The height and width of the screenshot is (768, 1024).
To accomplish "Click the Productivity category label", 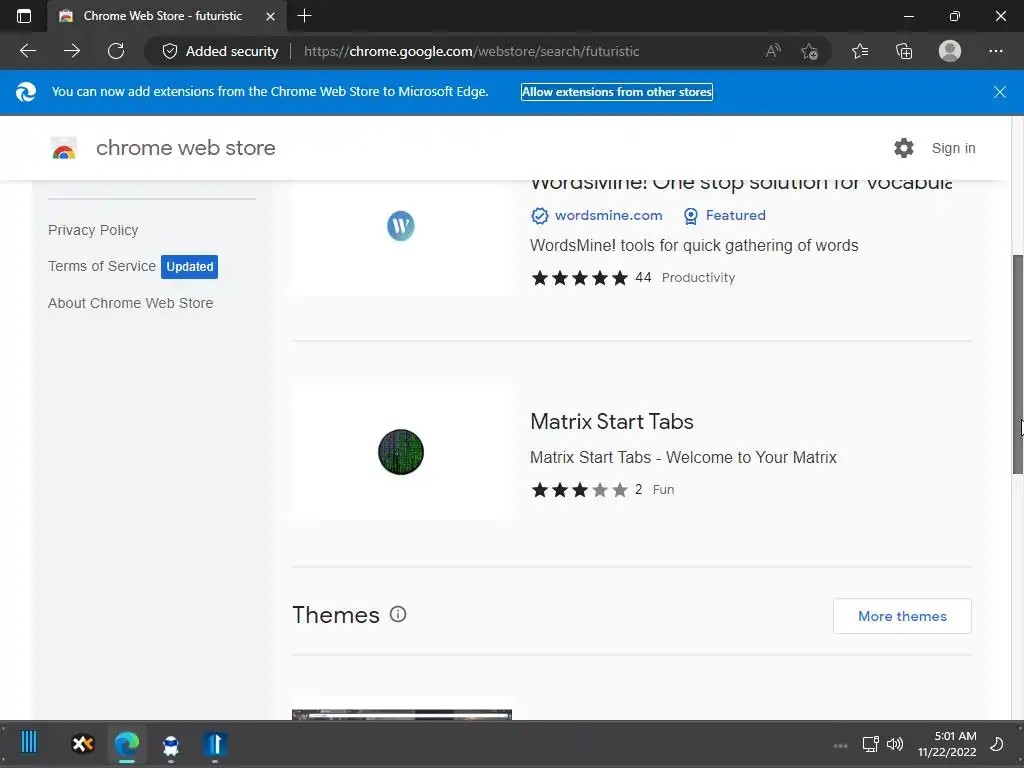I will pos(698,278).
